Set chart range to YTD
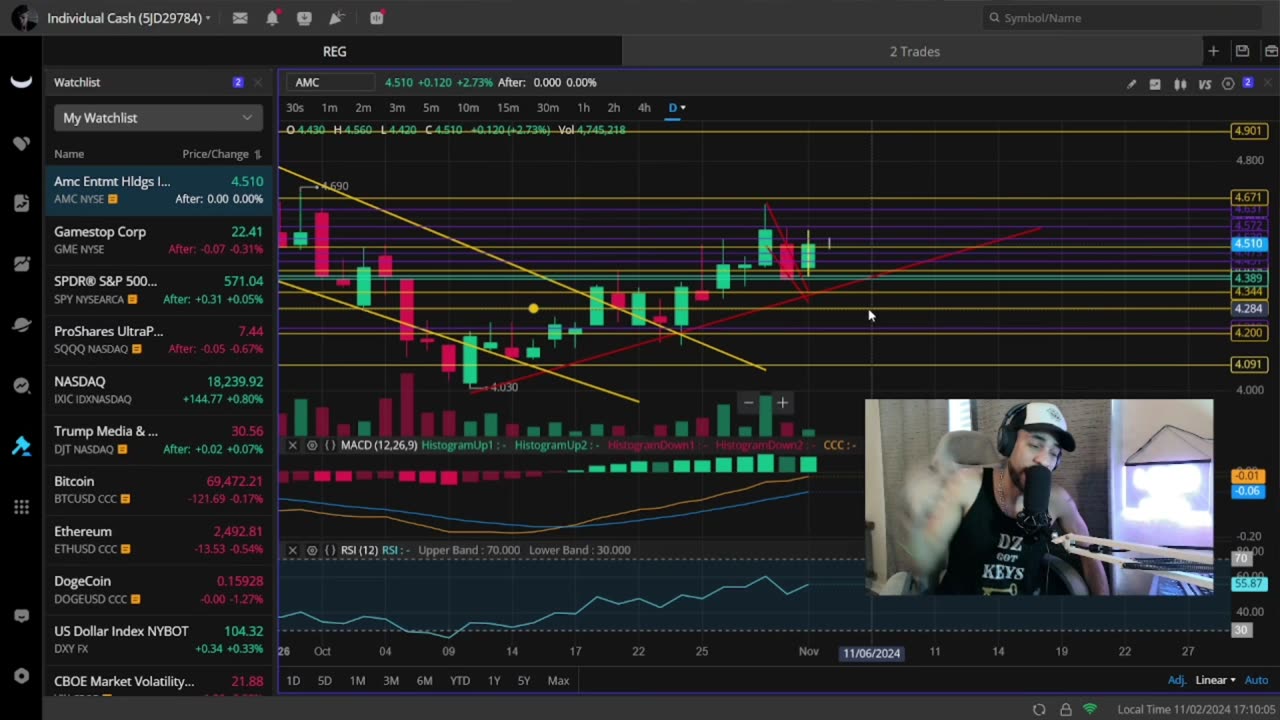 460,680
